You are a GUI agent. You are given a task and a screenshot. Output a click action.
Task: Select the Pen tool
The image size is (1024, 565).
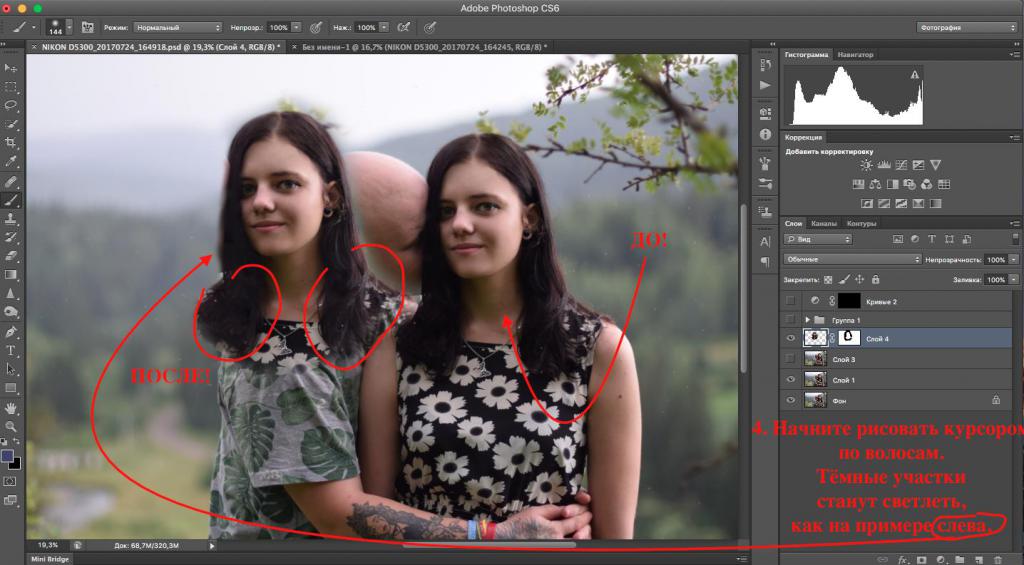point(10,332)
